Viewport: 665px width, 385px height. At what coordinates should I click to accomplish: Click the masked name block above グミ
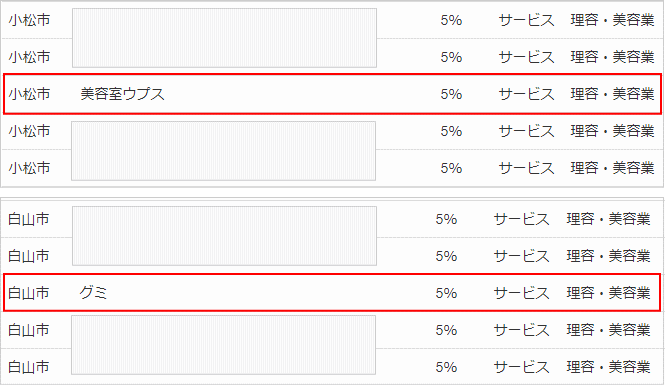click(x=224, y=236)
